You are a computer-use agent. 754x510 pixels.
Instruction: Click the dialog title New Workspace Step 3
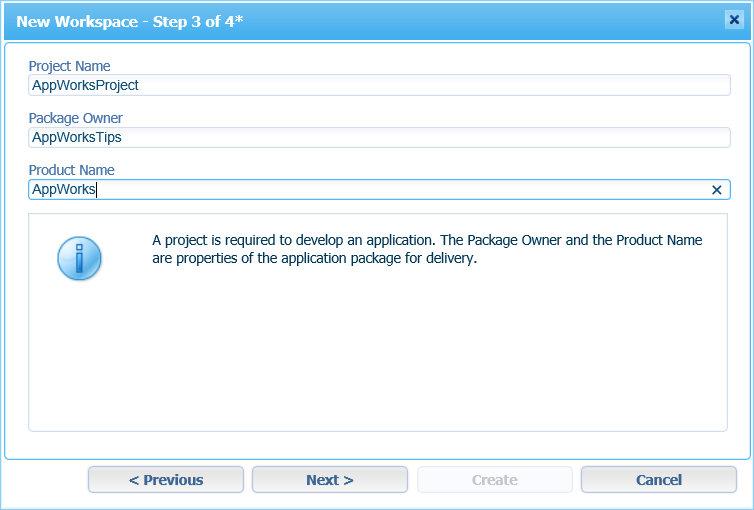click(x=130, y=22)
